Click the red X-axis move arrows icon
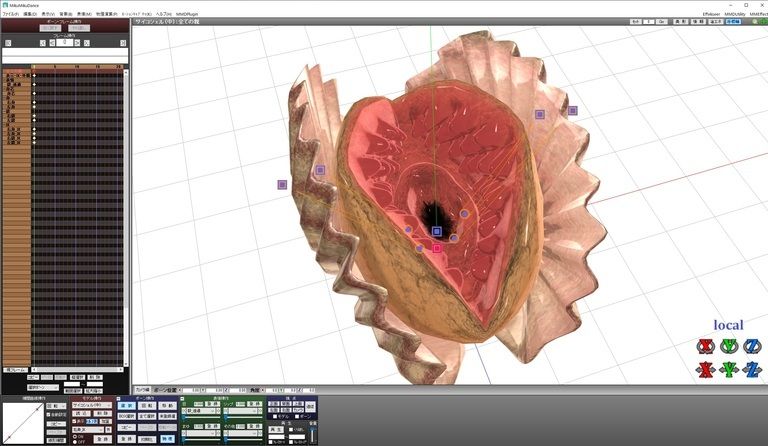 706,369
